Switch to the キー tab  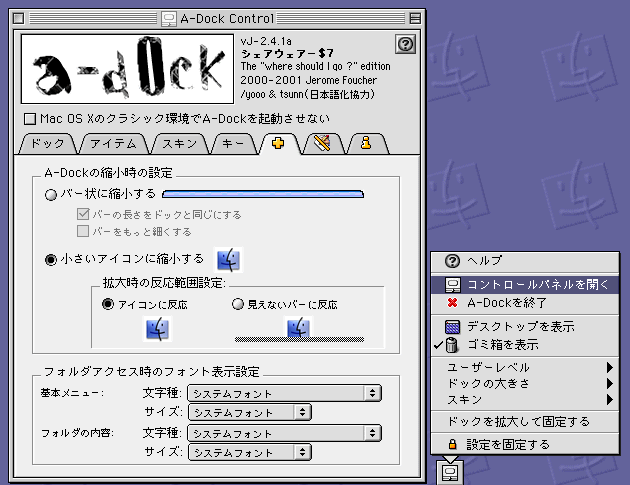tap(233, 144)
